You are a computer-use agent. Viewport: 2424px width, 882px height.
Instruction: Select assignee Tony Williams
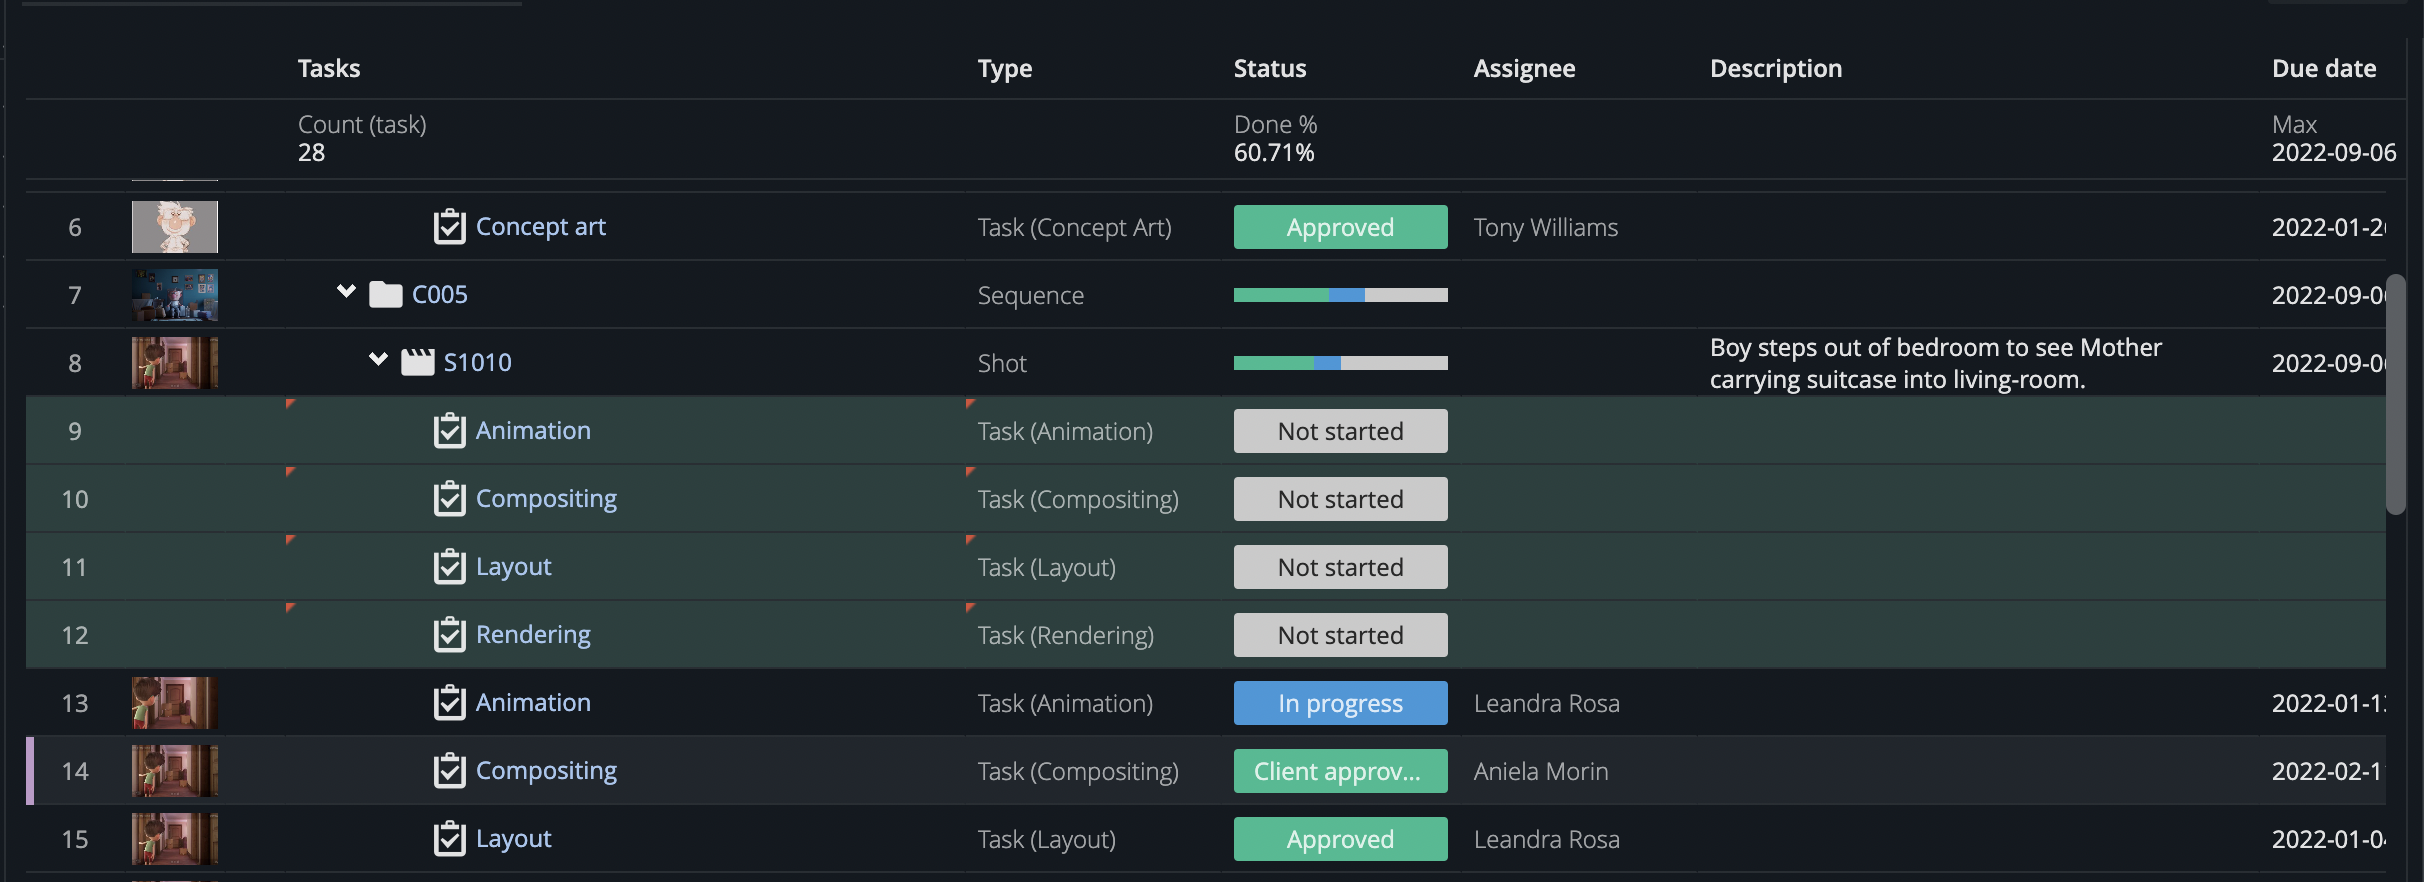click(1545, 228)
